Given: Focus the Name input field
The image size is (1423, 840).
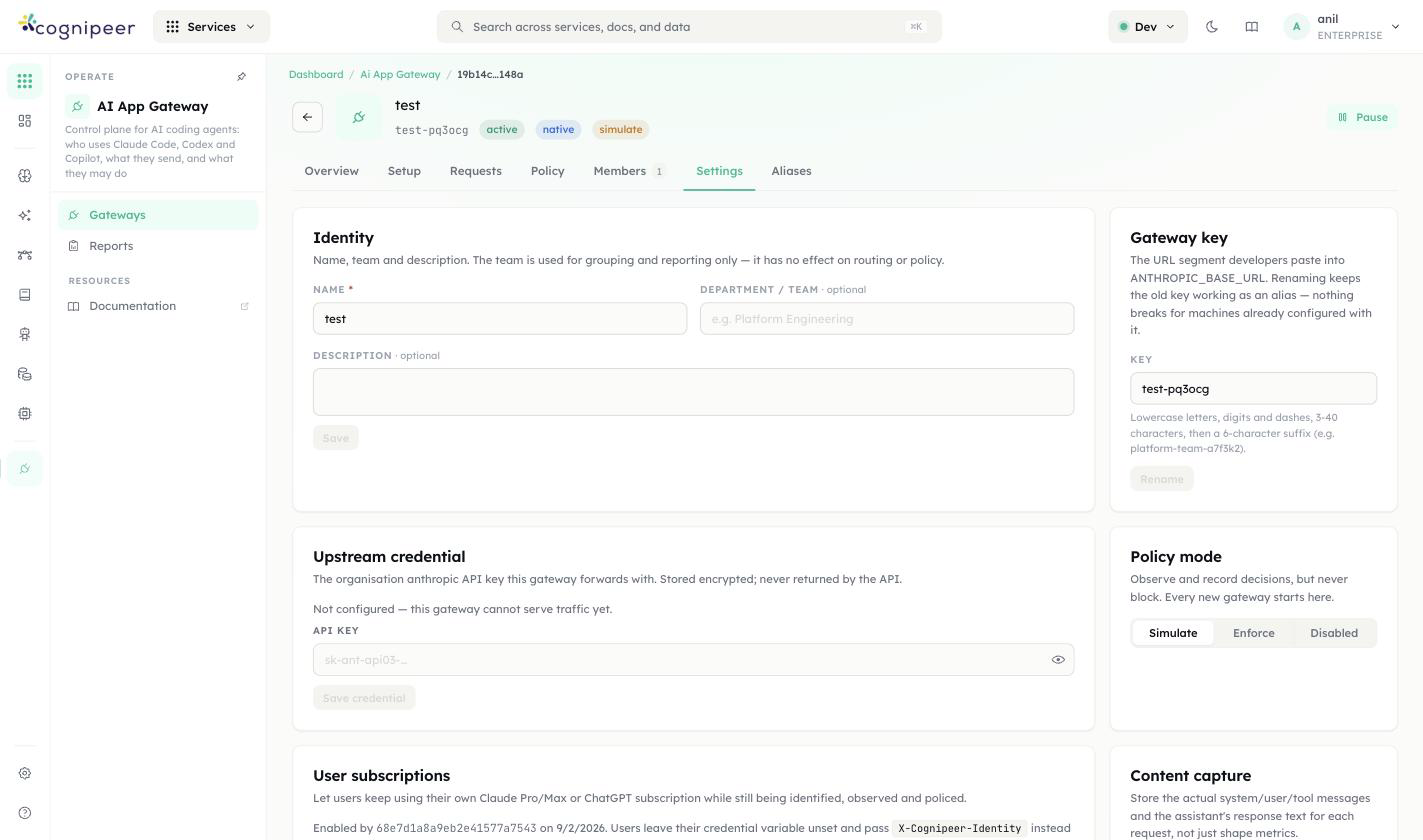Looking at the screenshot, I should 500,319.
